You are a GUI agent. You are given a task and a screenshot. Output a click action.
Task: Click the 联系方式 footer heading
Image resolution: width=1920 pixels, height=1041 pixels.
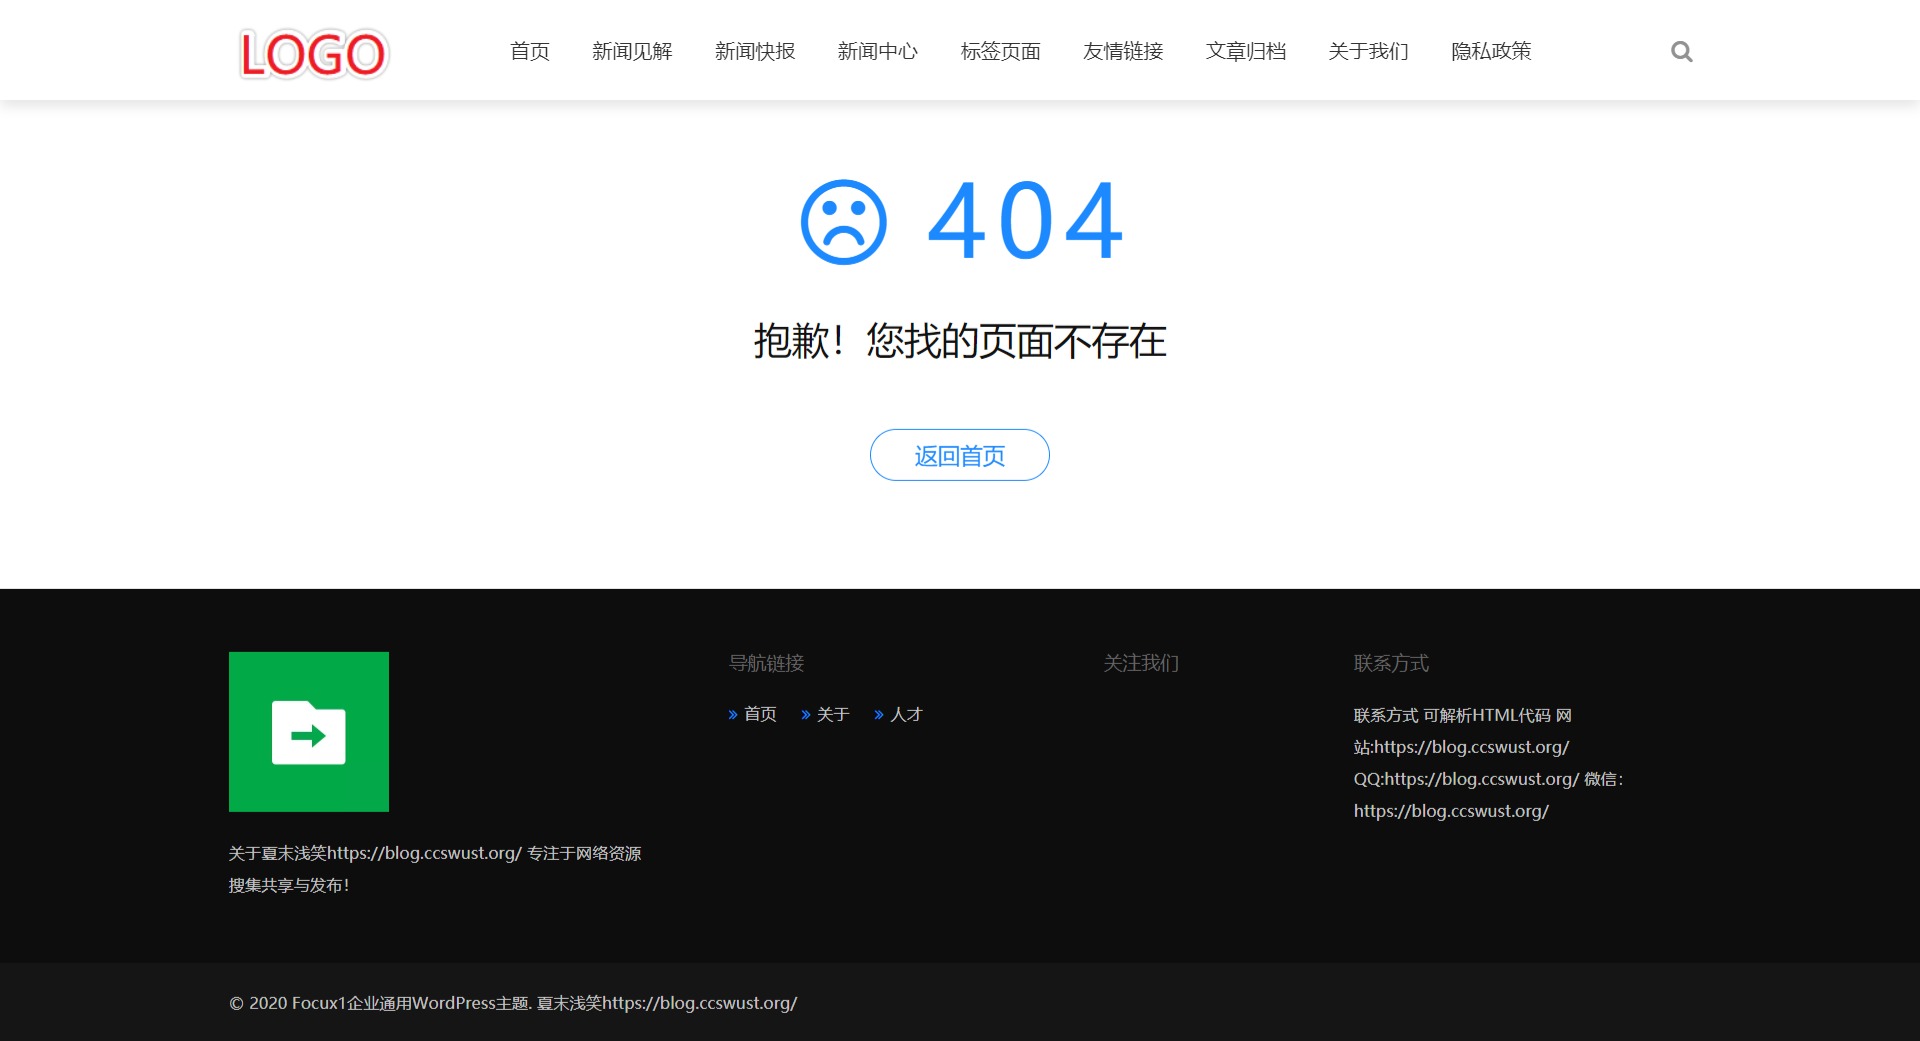[1391, 663]
